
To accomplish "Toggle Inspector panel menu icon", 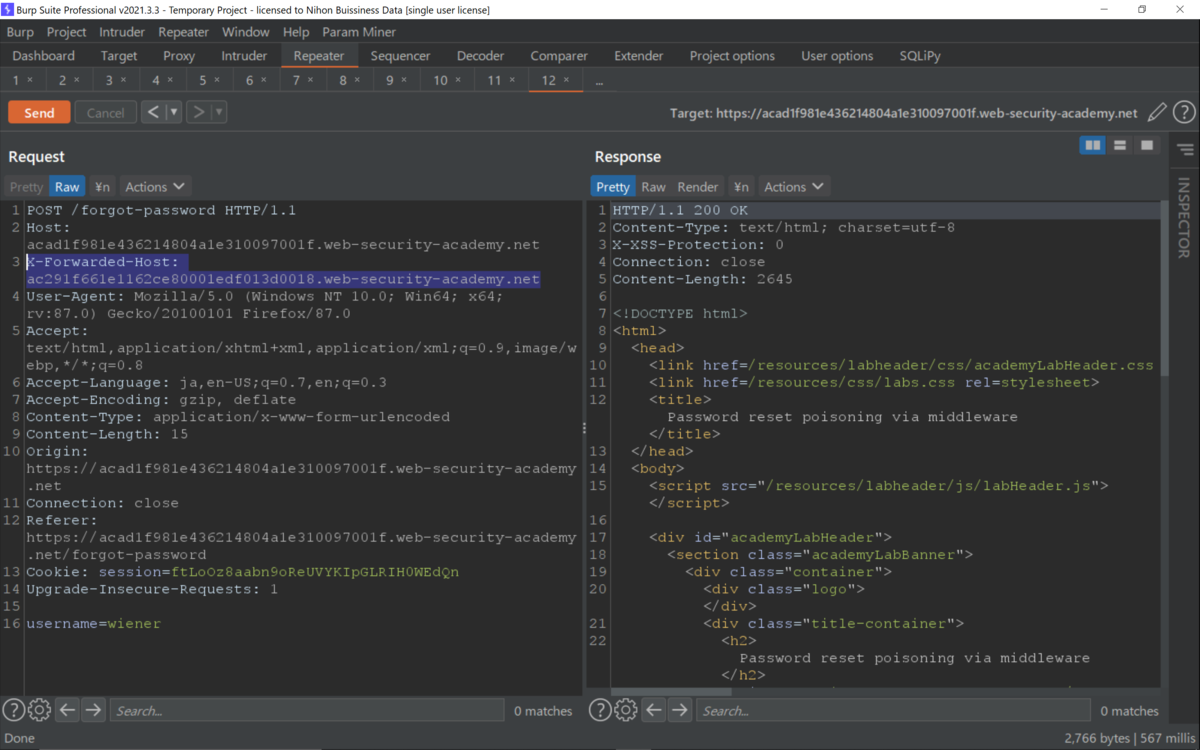I will (1185, 150).
